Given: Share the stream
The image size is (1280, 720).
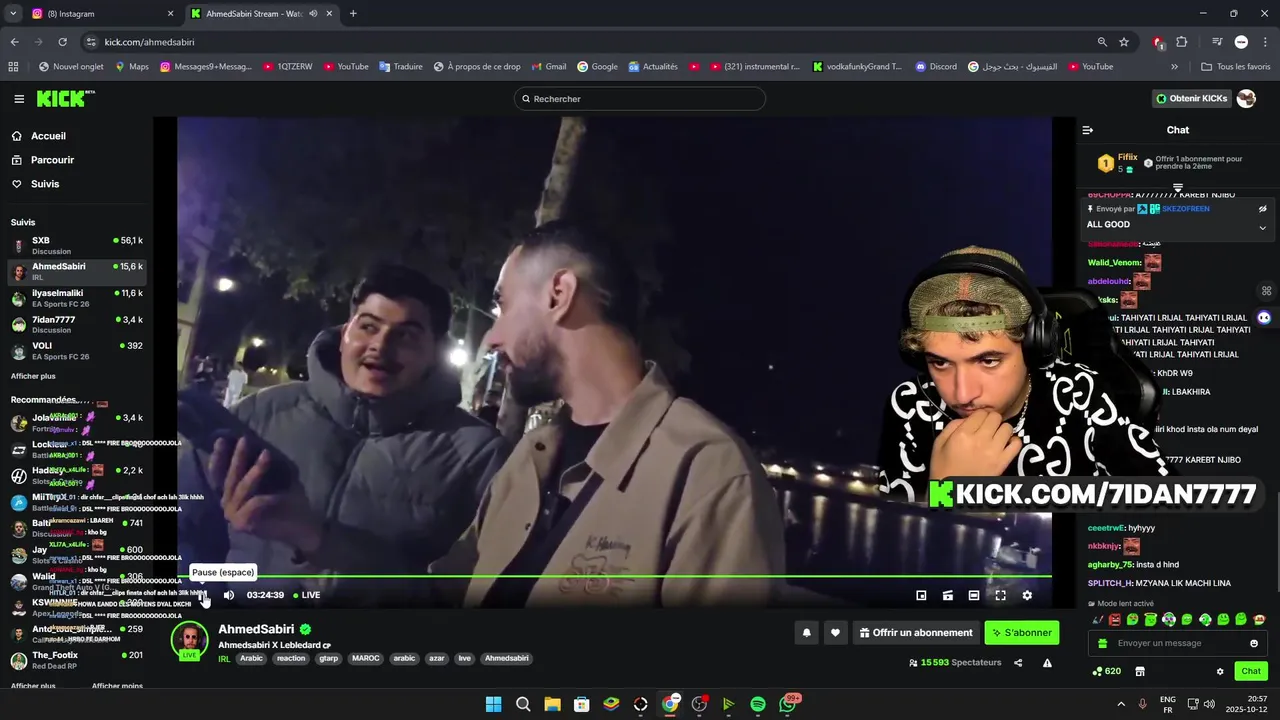Looking at the screenshot, I should [x=1018, y=663].
